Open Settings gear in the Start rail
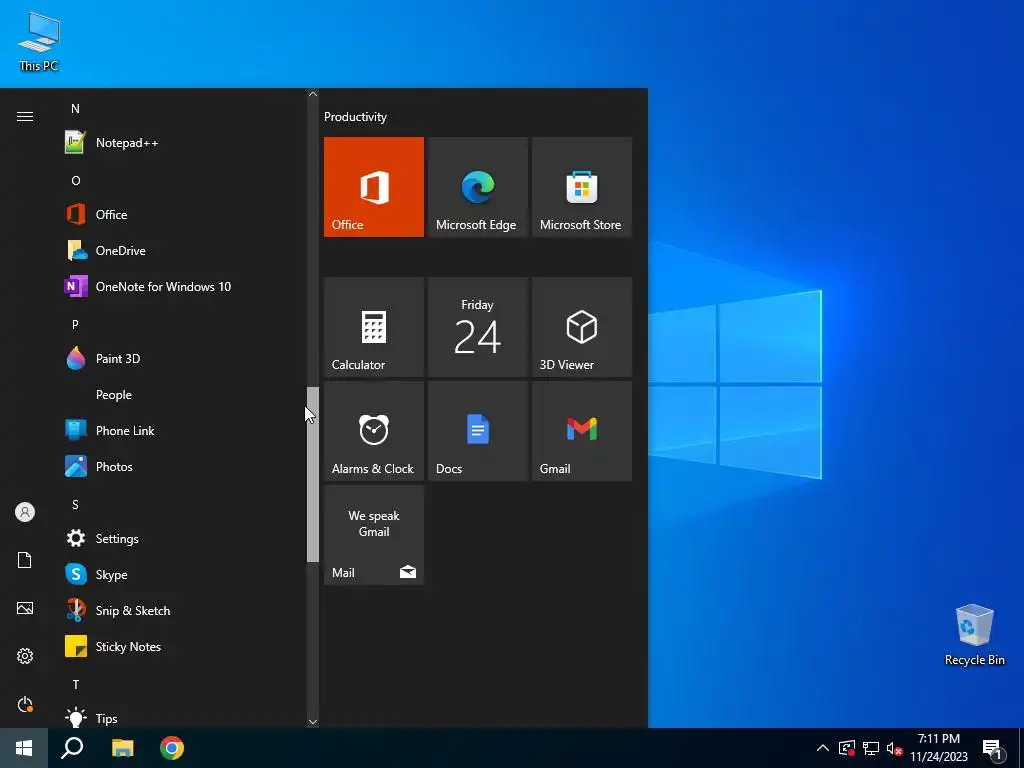Image resolution: width=1024 pixels, height=768 pixels. pyautogui.click(x=25, y=656)
